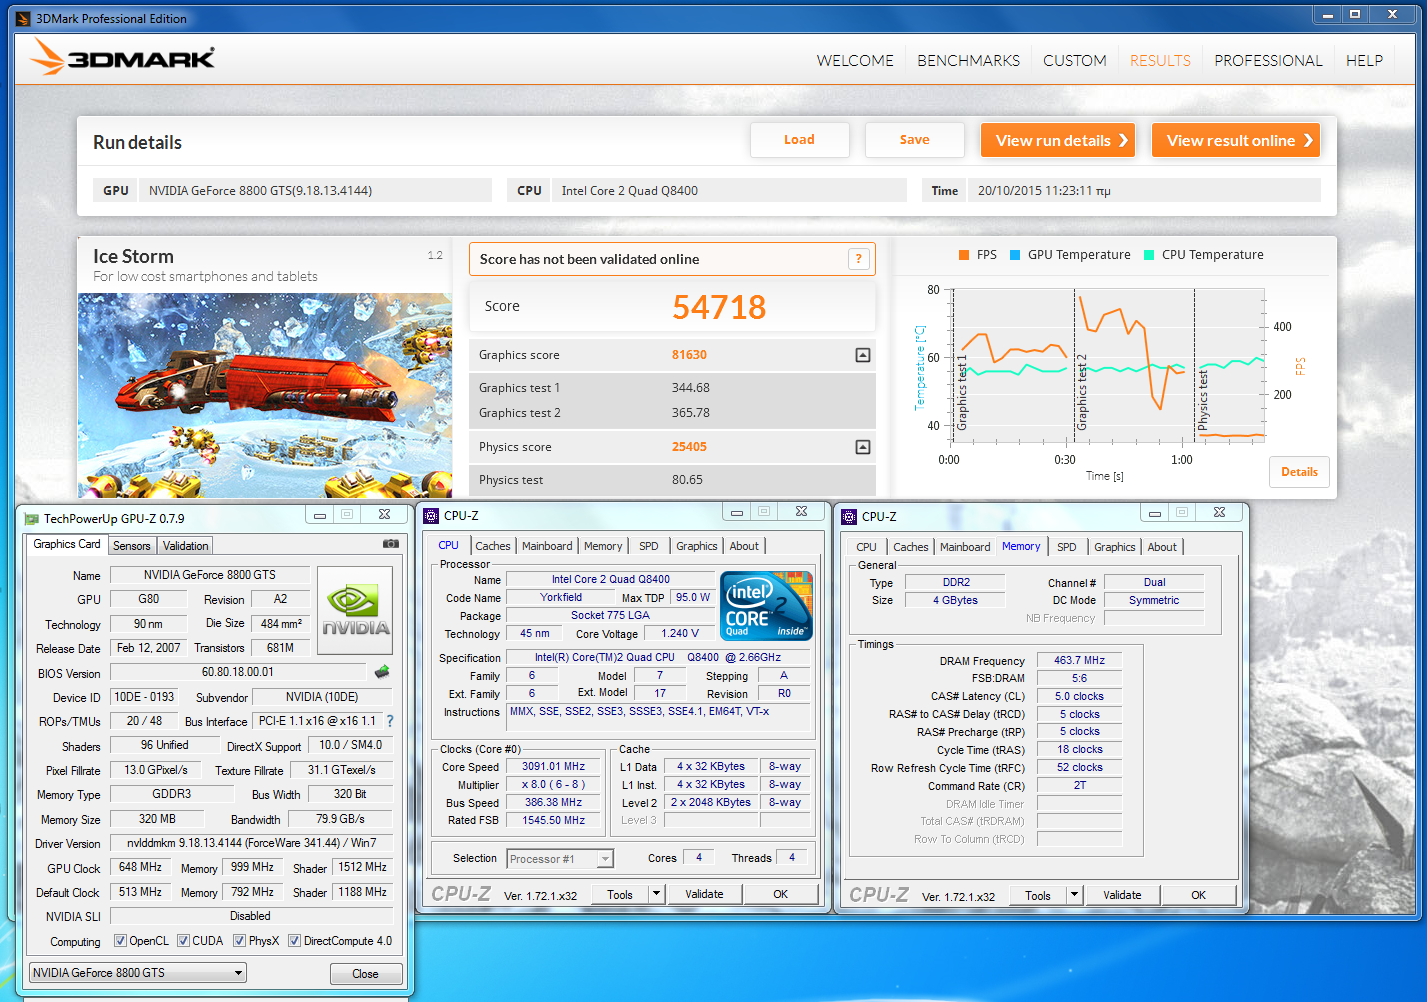
Task: Click the Tools button in the CPU-Z Memory window
Action: tap(1038, 895)
